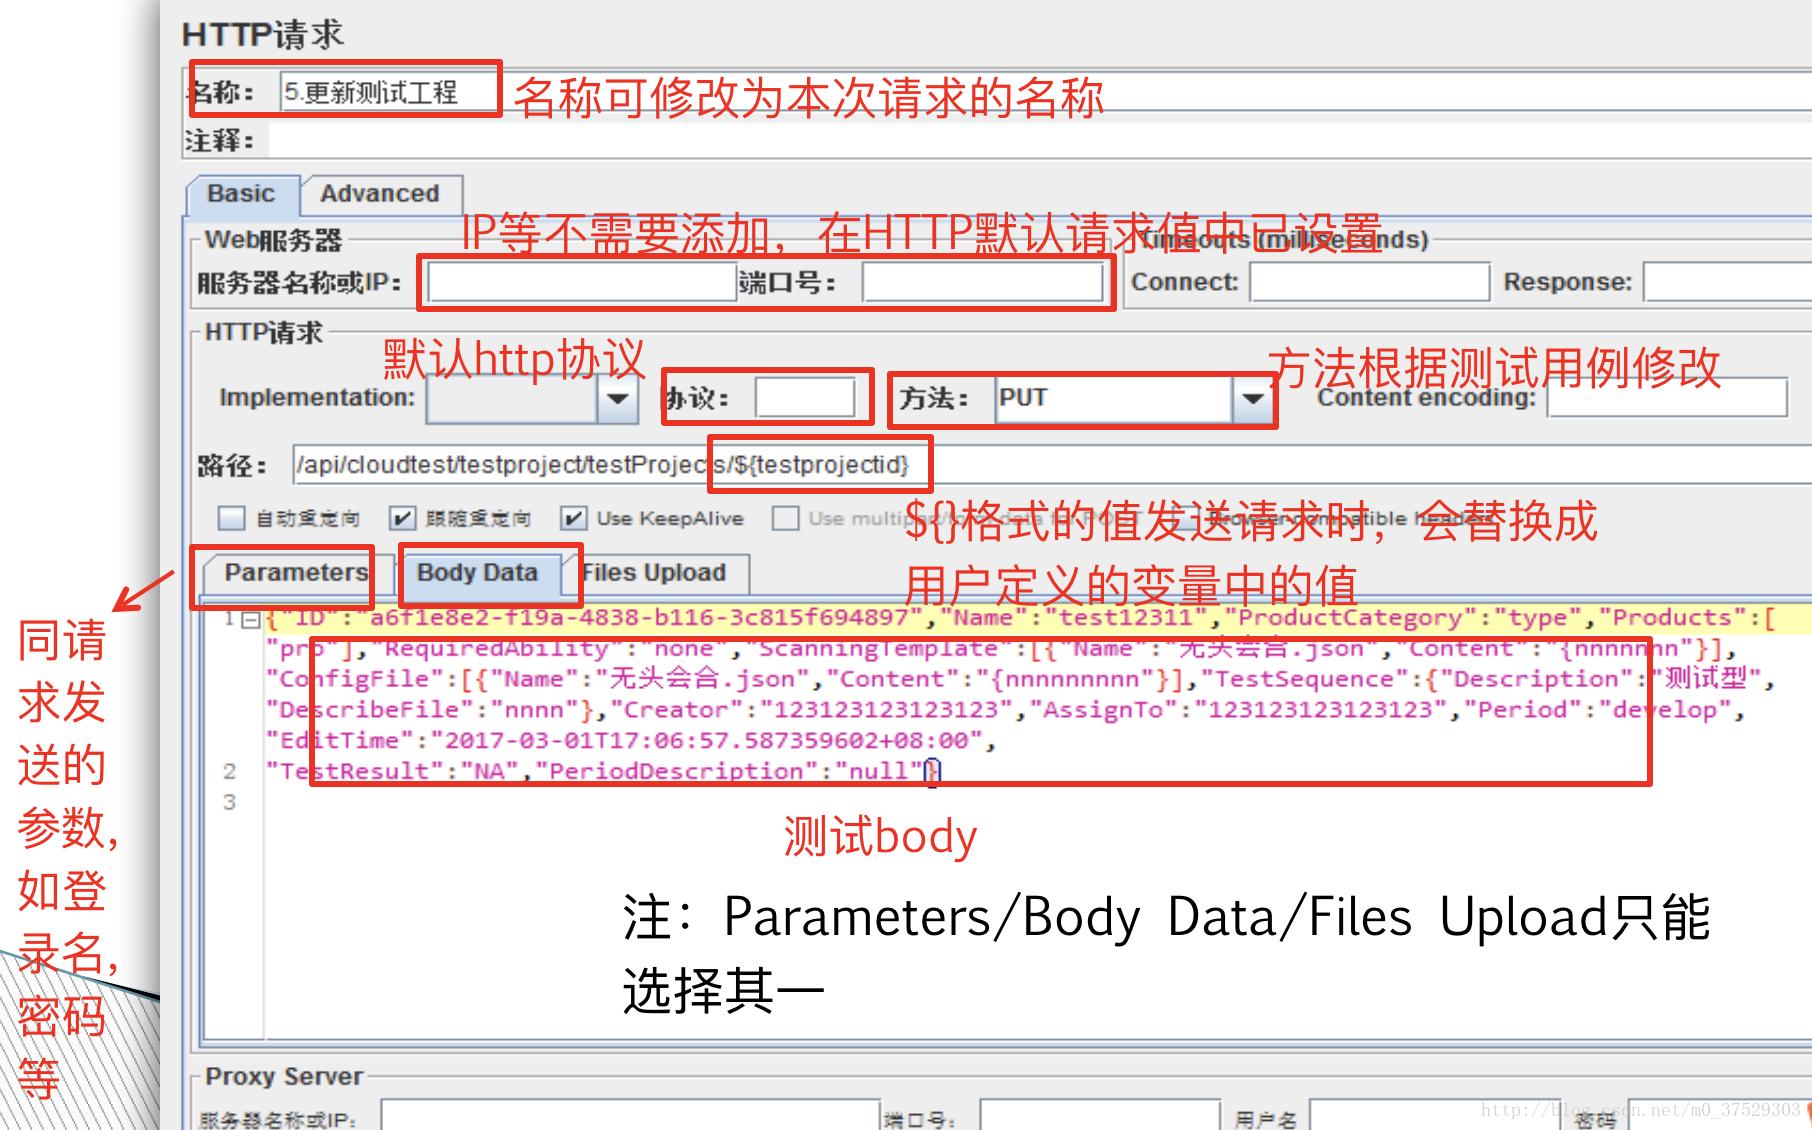Switch to the Basic tab
Image resolution: width=1812 pixels, height=1130 pixels.
tap(240, 195)
